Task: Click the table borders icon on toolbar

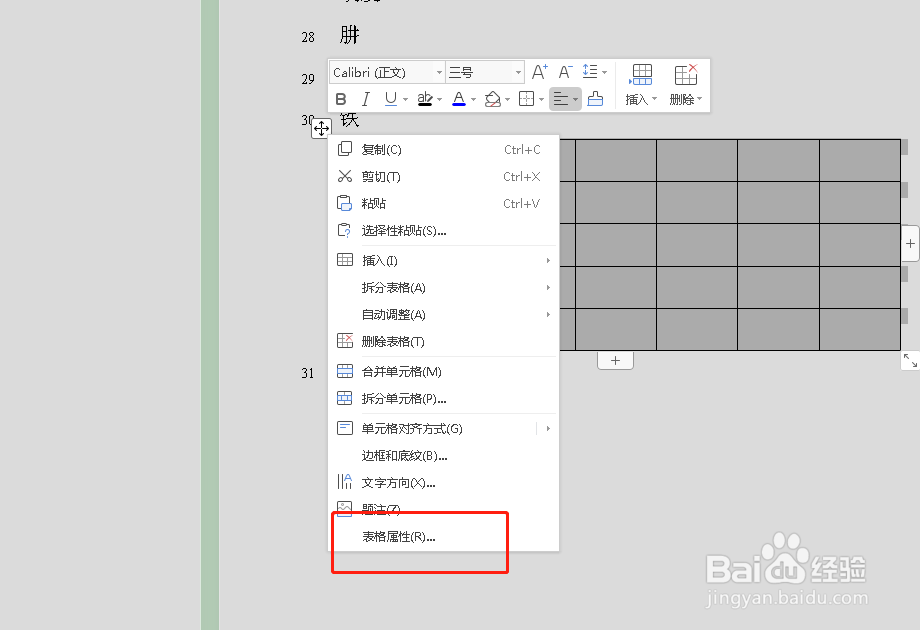Action: coord(528,98)
